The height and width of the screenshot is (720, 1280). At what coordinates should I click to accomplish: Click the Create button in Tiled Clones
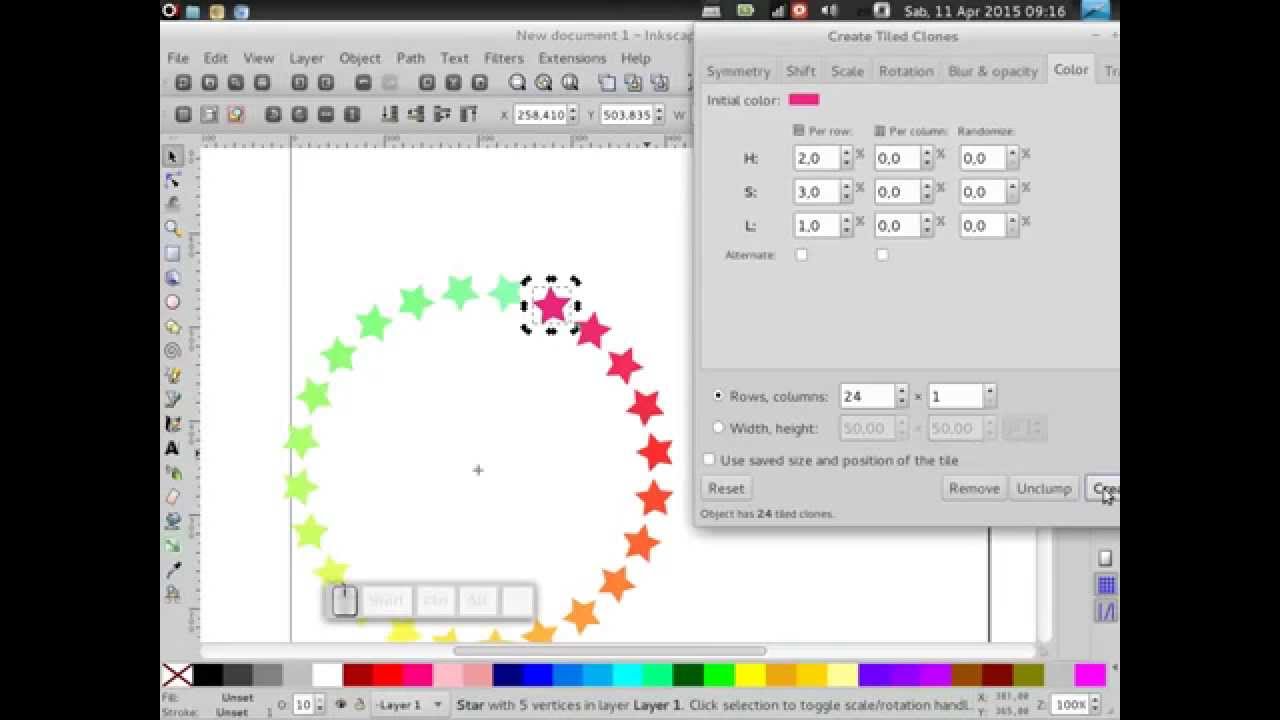tap(1102, 488)
